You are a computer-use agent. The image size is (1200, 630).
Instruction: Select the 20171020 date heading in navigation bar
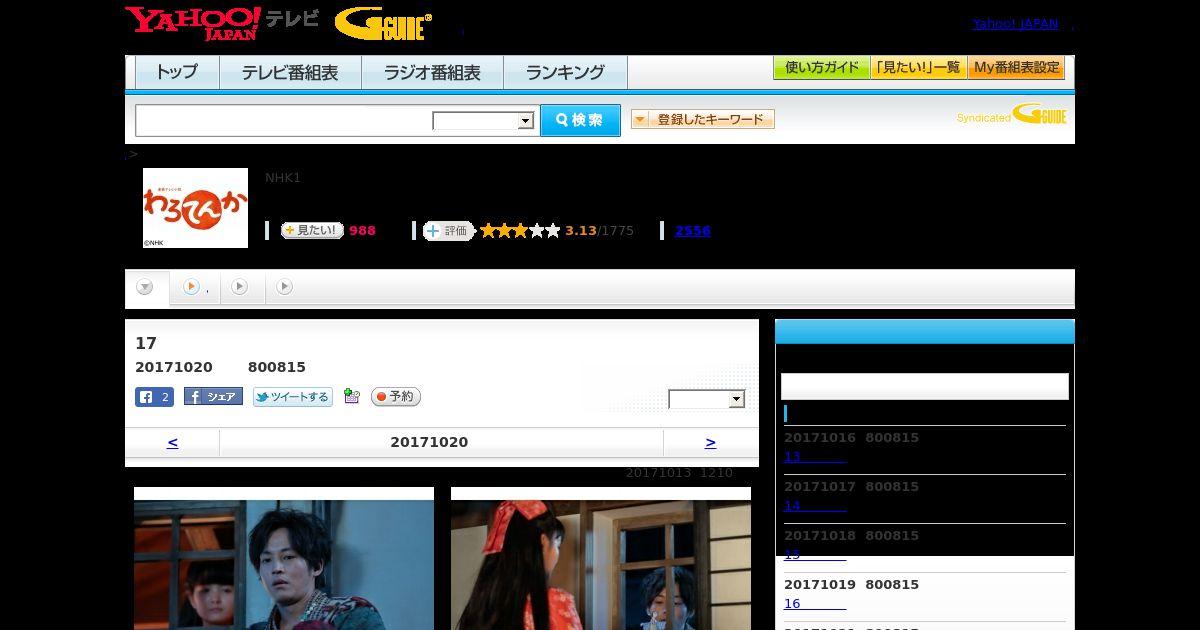point(429,442)
